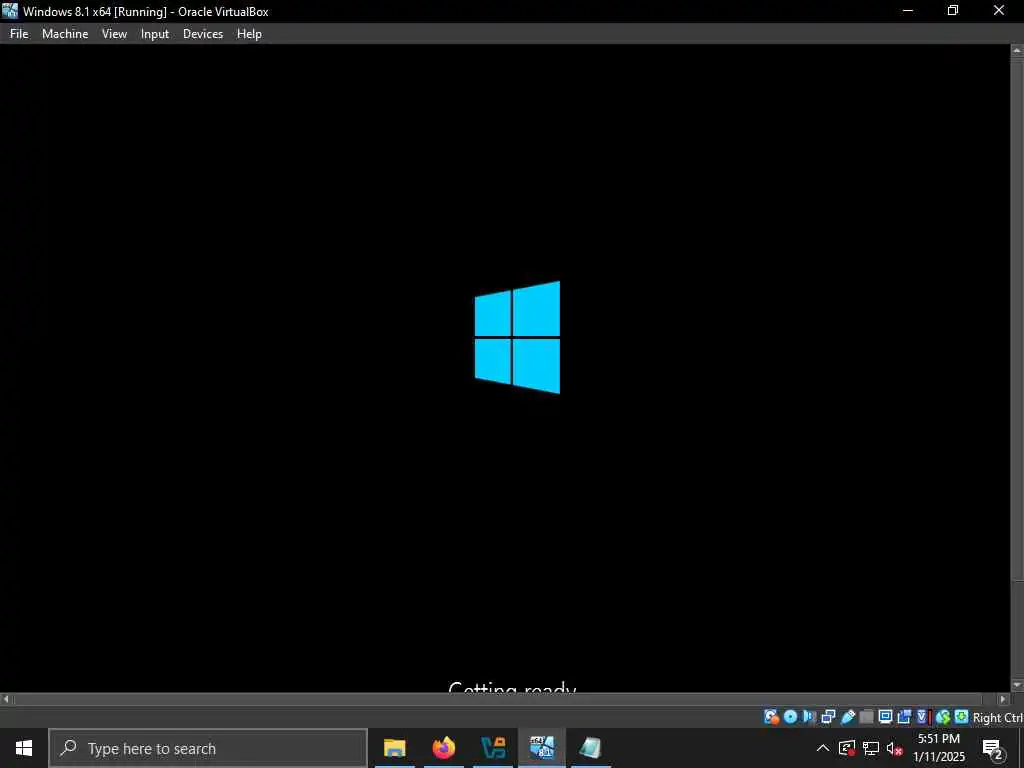This screenshot has height=768, width=1024.
Task: Open the View menu
Action: pyautogui.click(x=114, y=34)
